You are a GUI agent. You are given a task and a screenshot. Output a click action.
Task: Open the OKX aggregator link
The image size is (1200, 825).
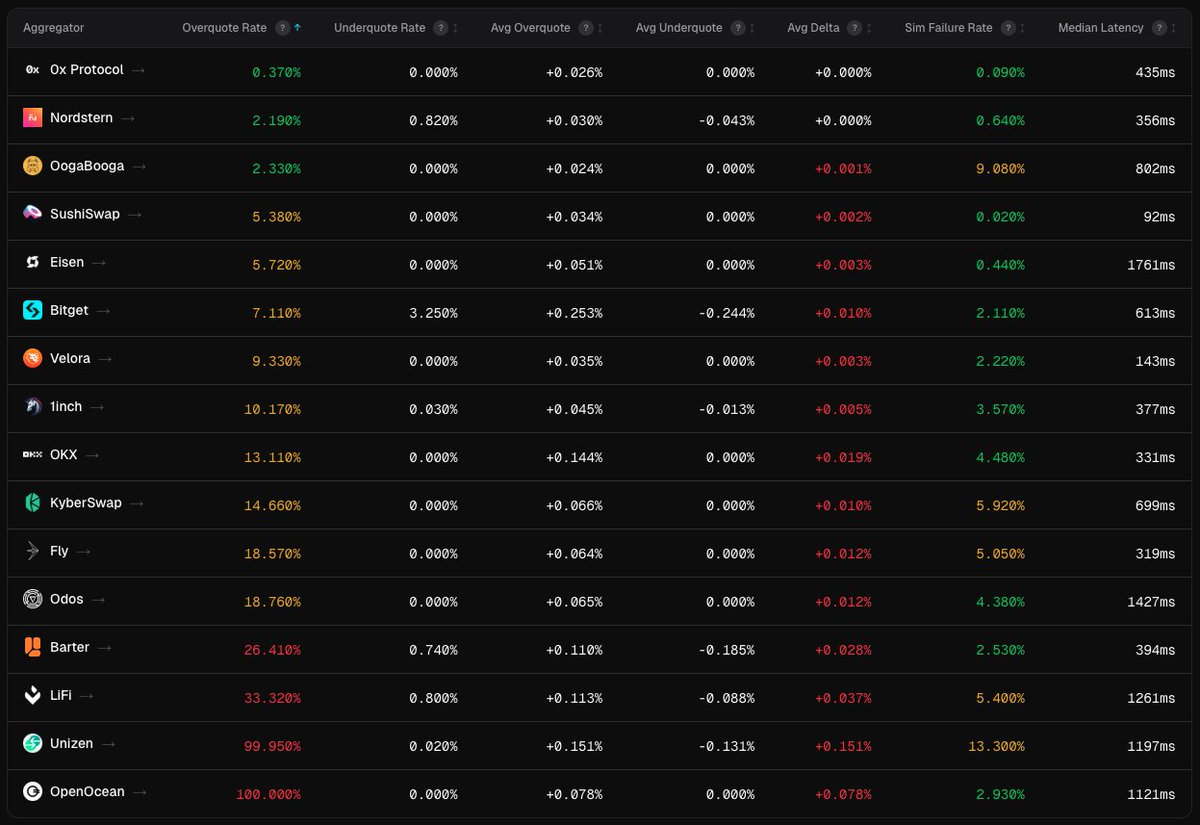pos(64,455)
